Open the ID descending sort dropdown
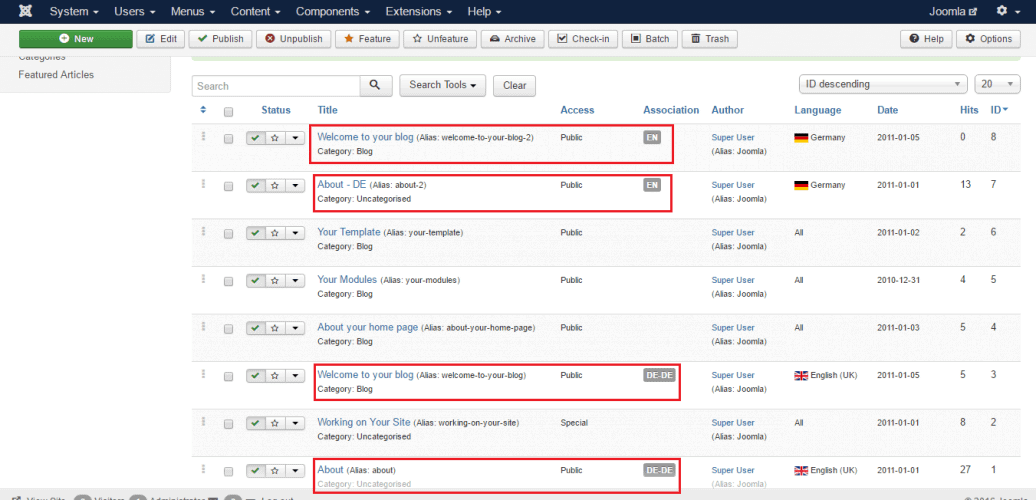This screenshot has height=500, width=1036. point(883,85)
